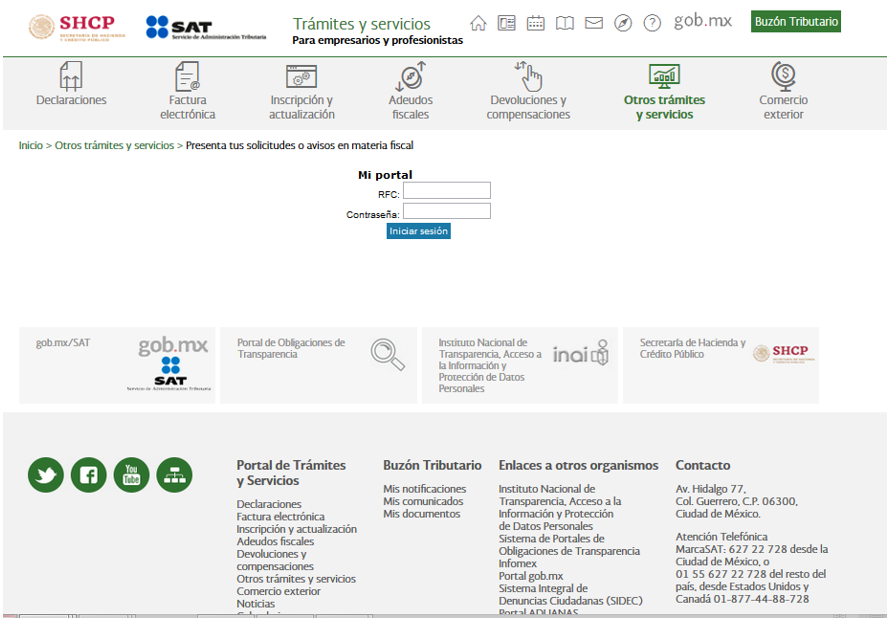889x618 pixels.
Task: Follow the Otros trámites y servicios breadcrumb
Action: (x=115, y=145)
